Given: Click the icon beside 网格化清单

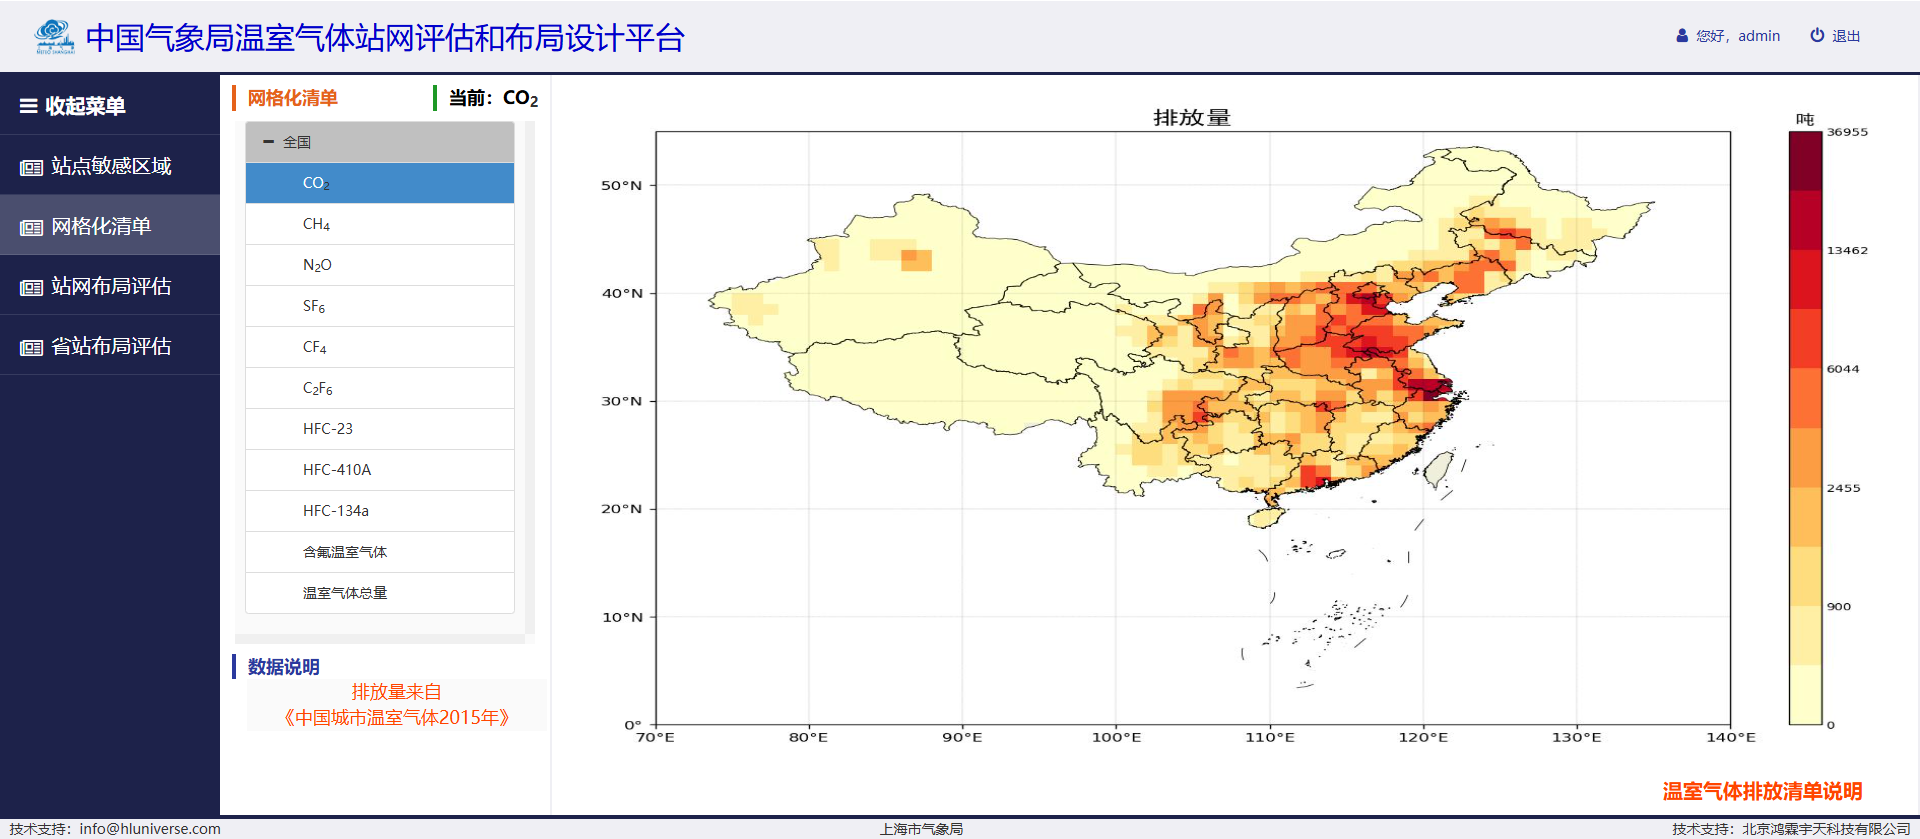Looking at the screenshot, I should click(31, 227).
